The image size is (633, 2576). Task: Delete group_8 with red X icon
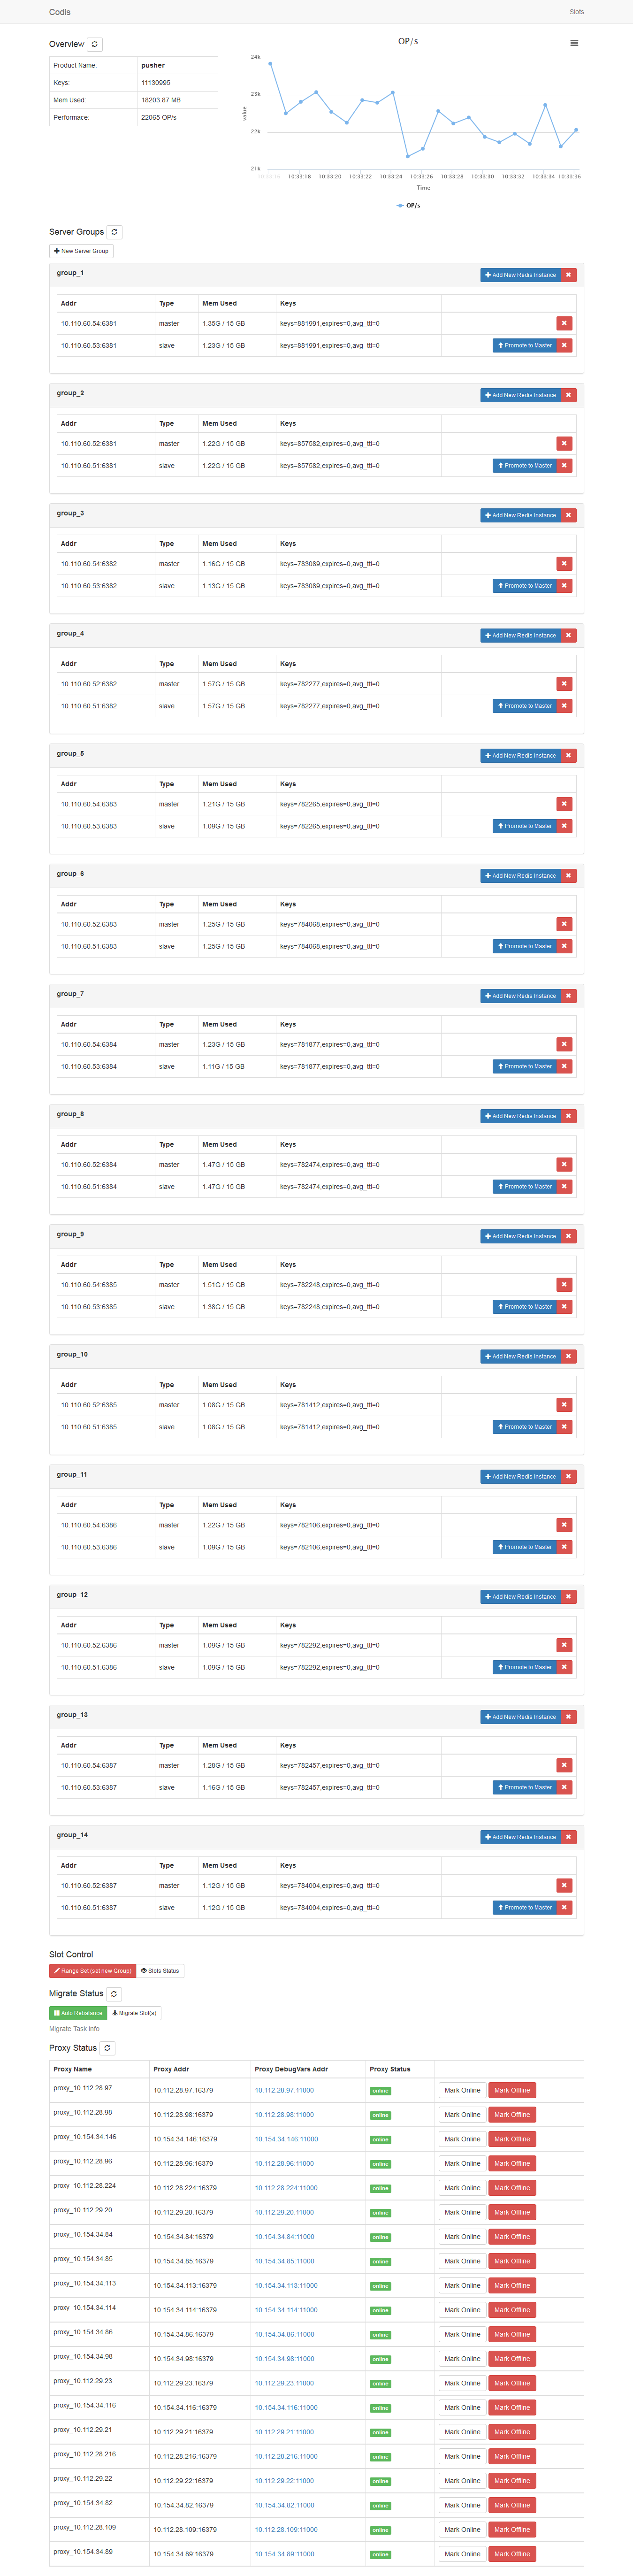click(x=568, y=1116)
